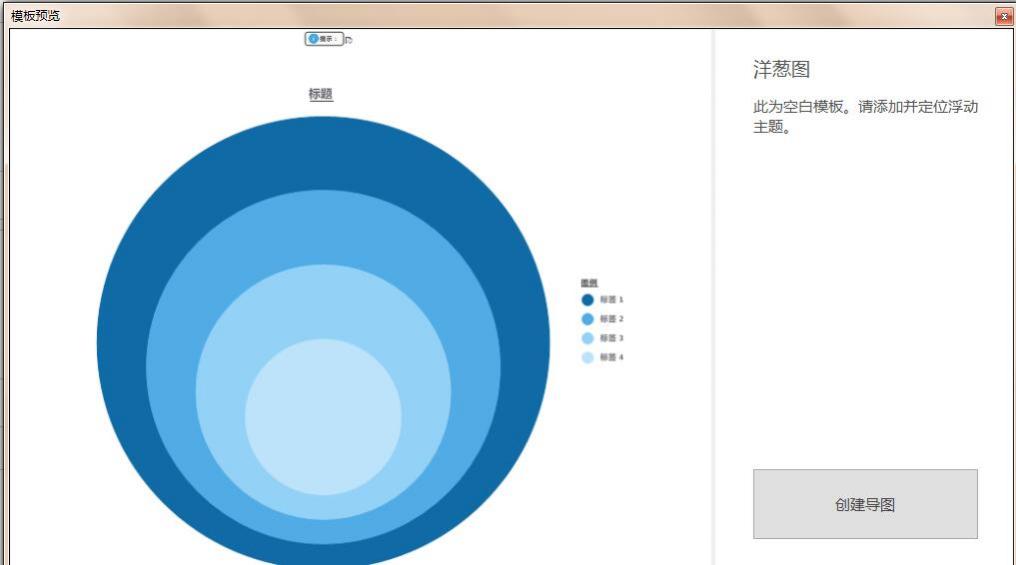The width and height of the screenshot is (1016, 565).
Task: Click the 洋葱图 template name heading
Action: point(781,69)
